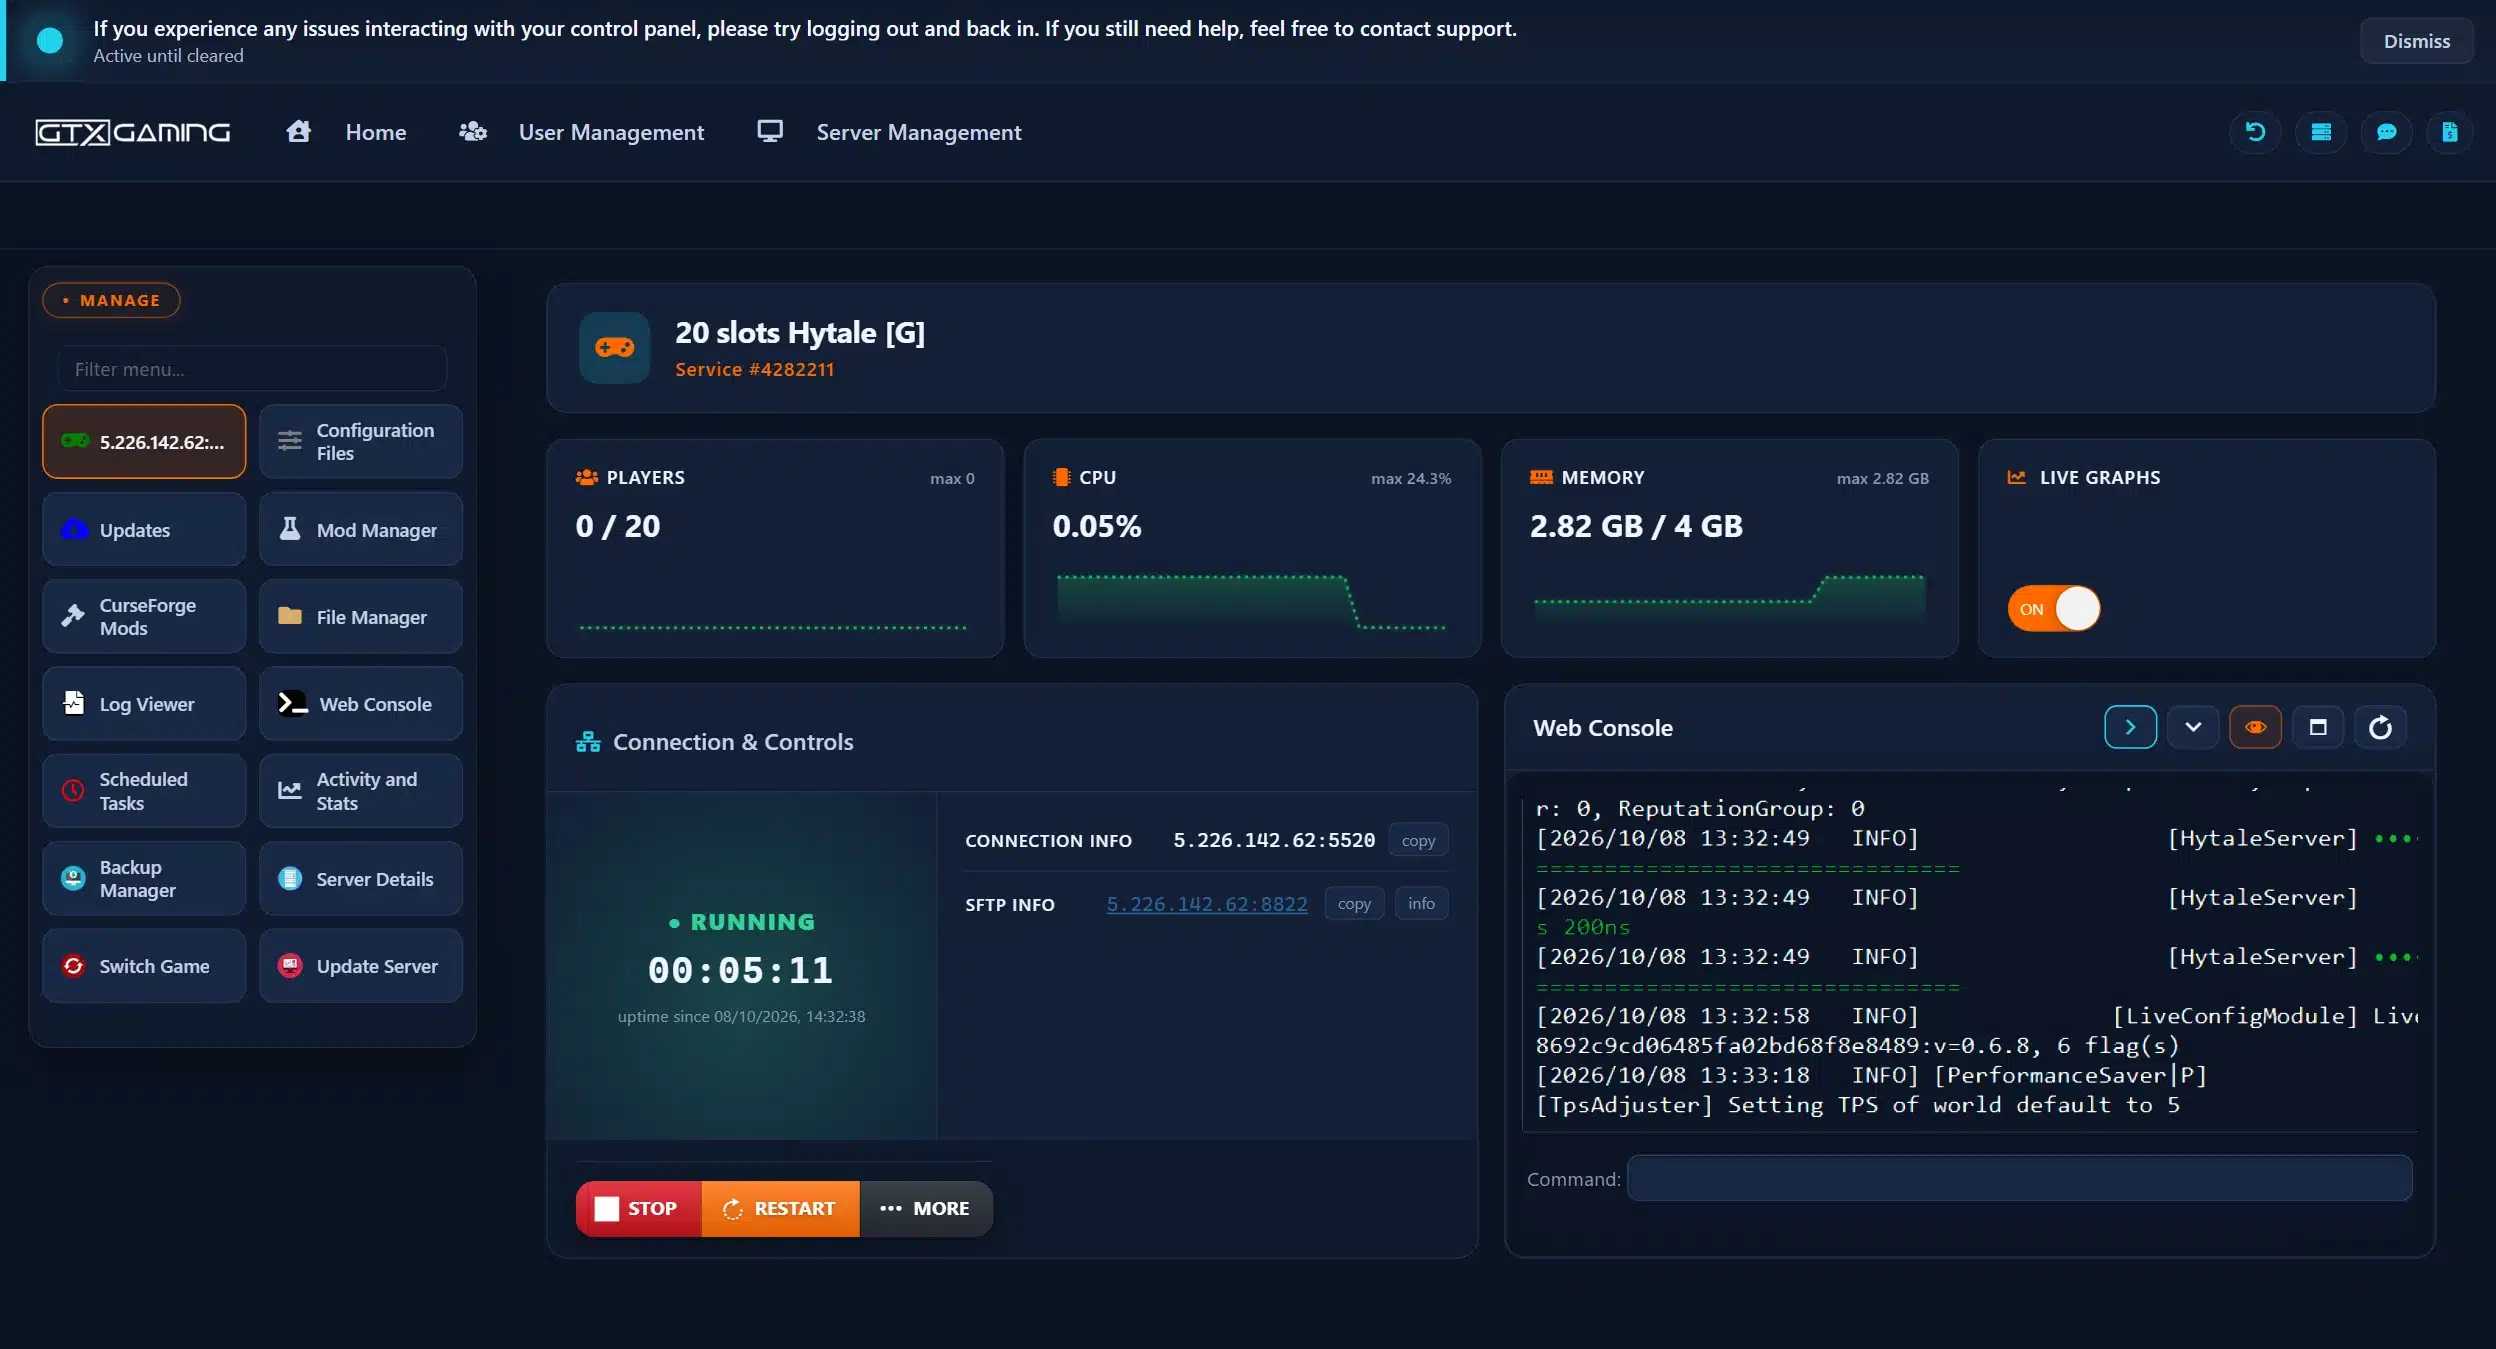Click the GTXGaming logo
Screen dimensions: 2496x1349
pos(133,132)
